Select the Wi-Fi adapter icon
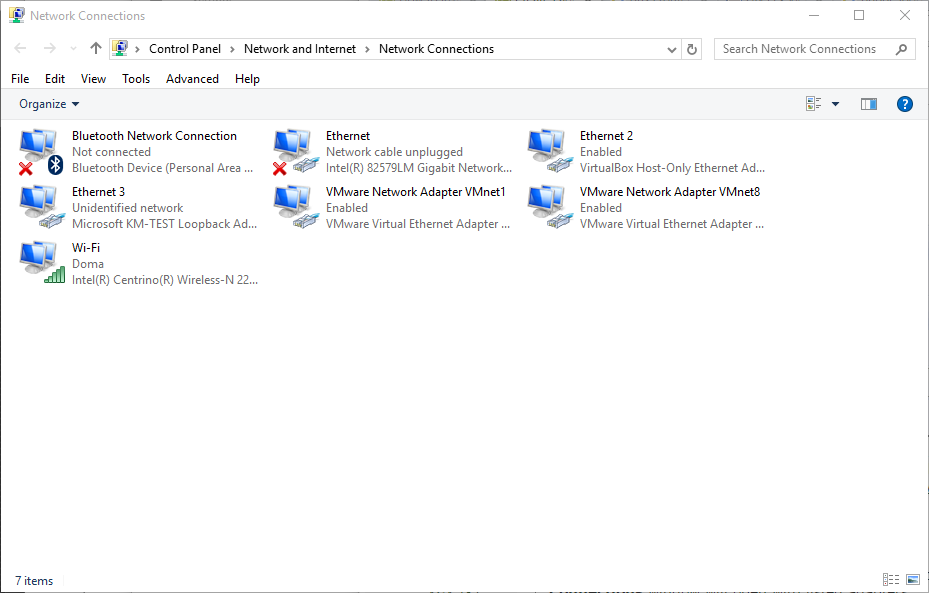 41,264
